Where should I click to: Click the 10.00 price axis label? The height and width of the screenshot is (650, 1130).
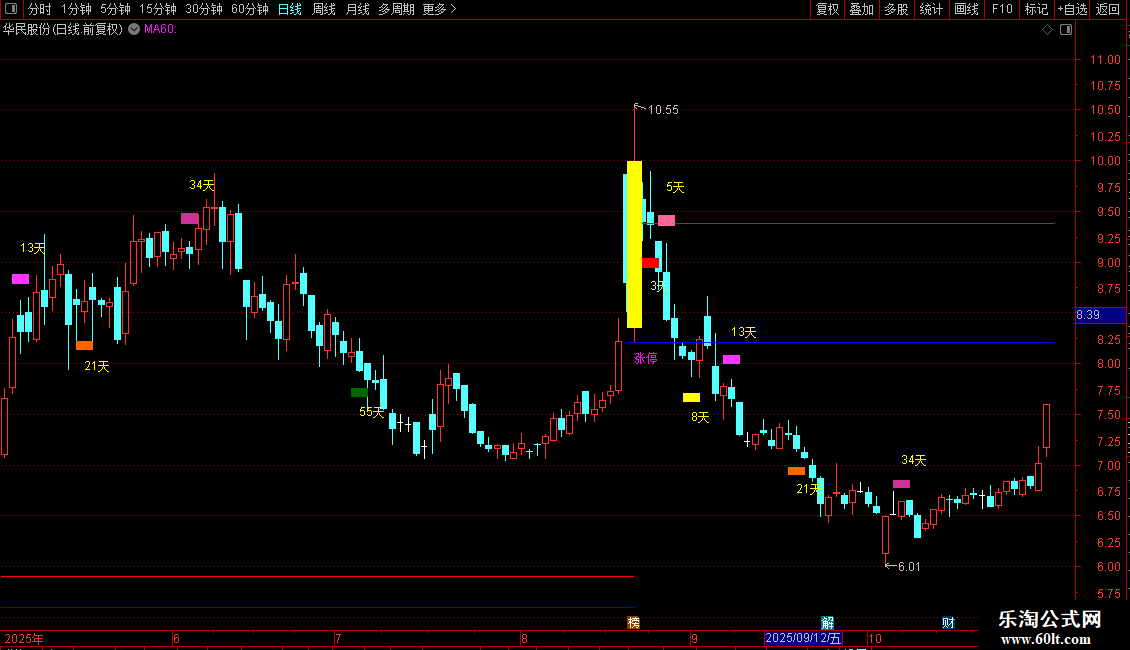tap(1105, 161)
